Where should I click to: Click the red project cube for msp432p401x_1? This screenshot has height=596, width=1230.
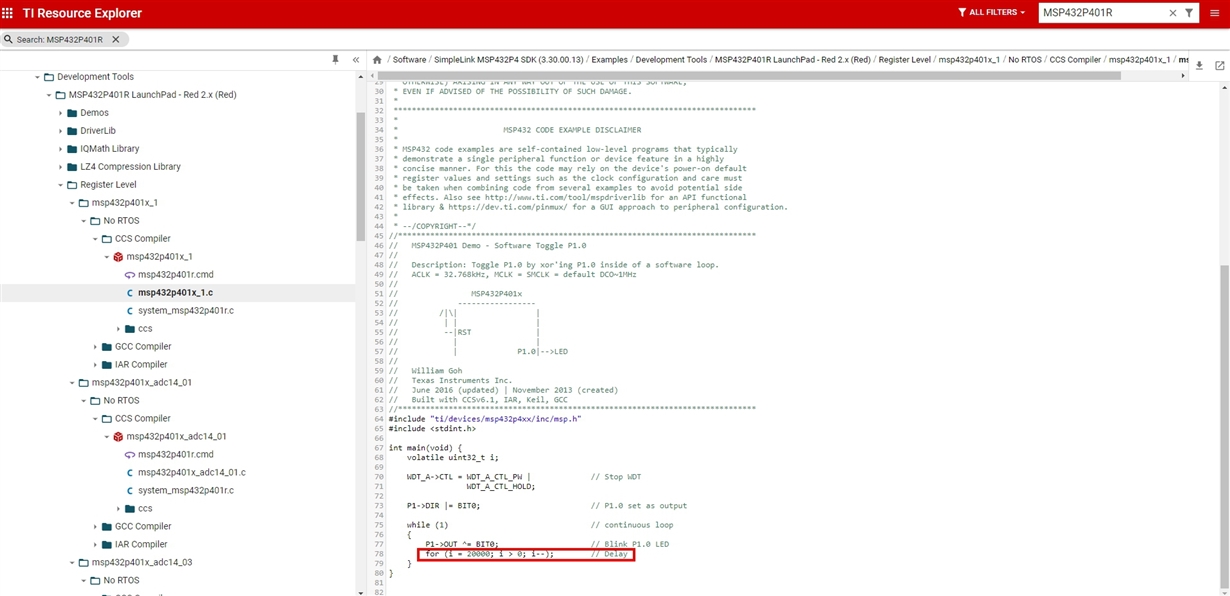coord(118,257)
